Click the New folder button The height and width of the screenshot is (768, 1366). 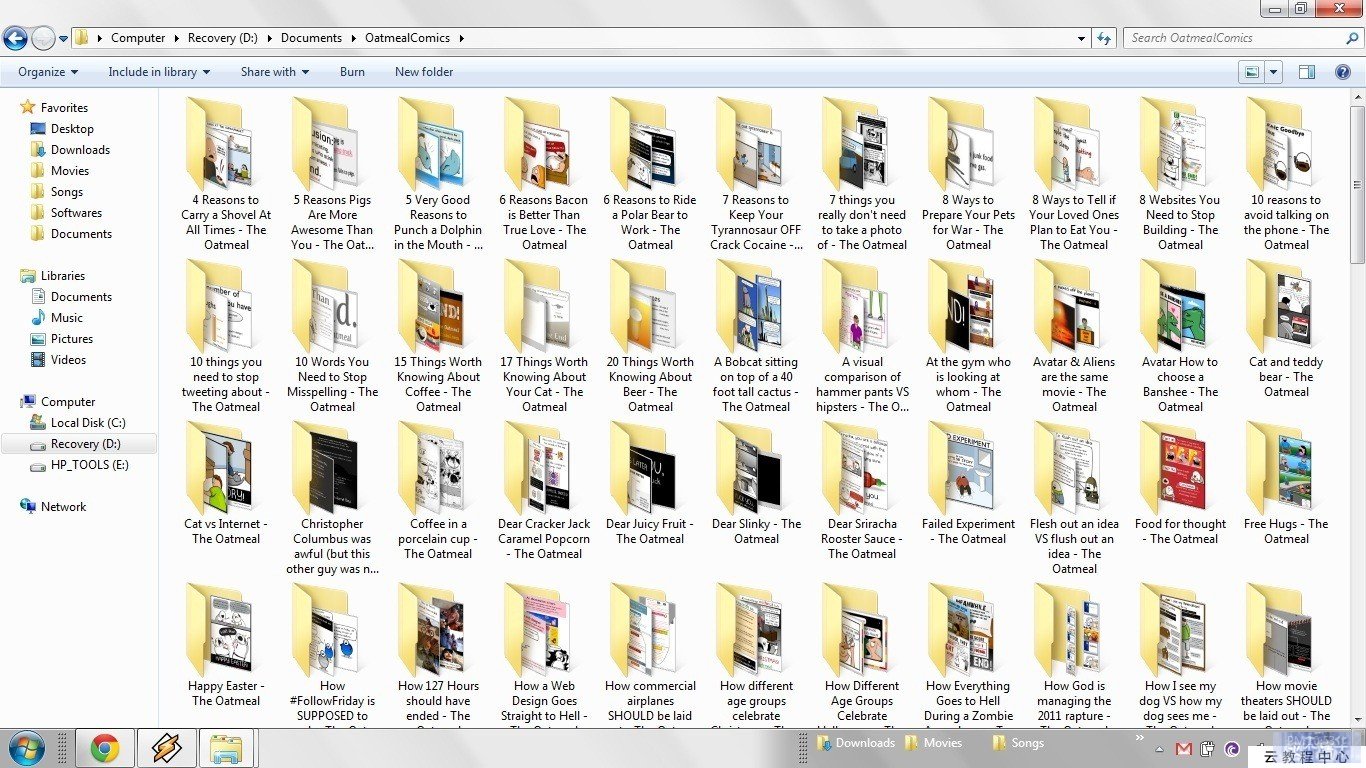[x=424, y=72]
